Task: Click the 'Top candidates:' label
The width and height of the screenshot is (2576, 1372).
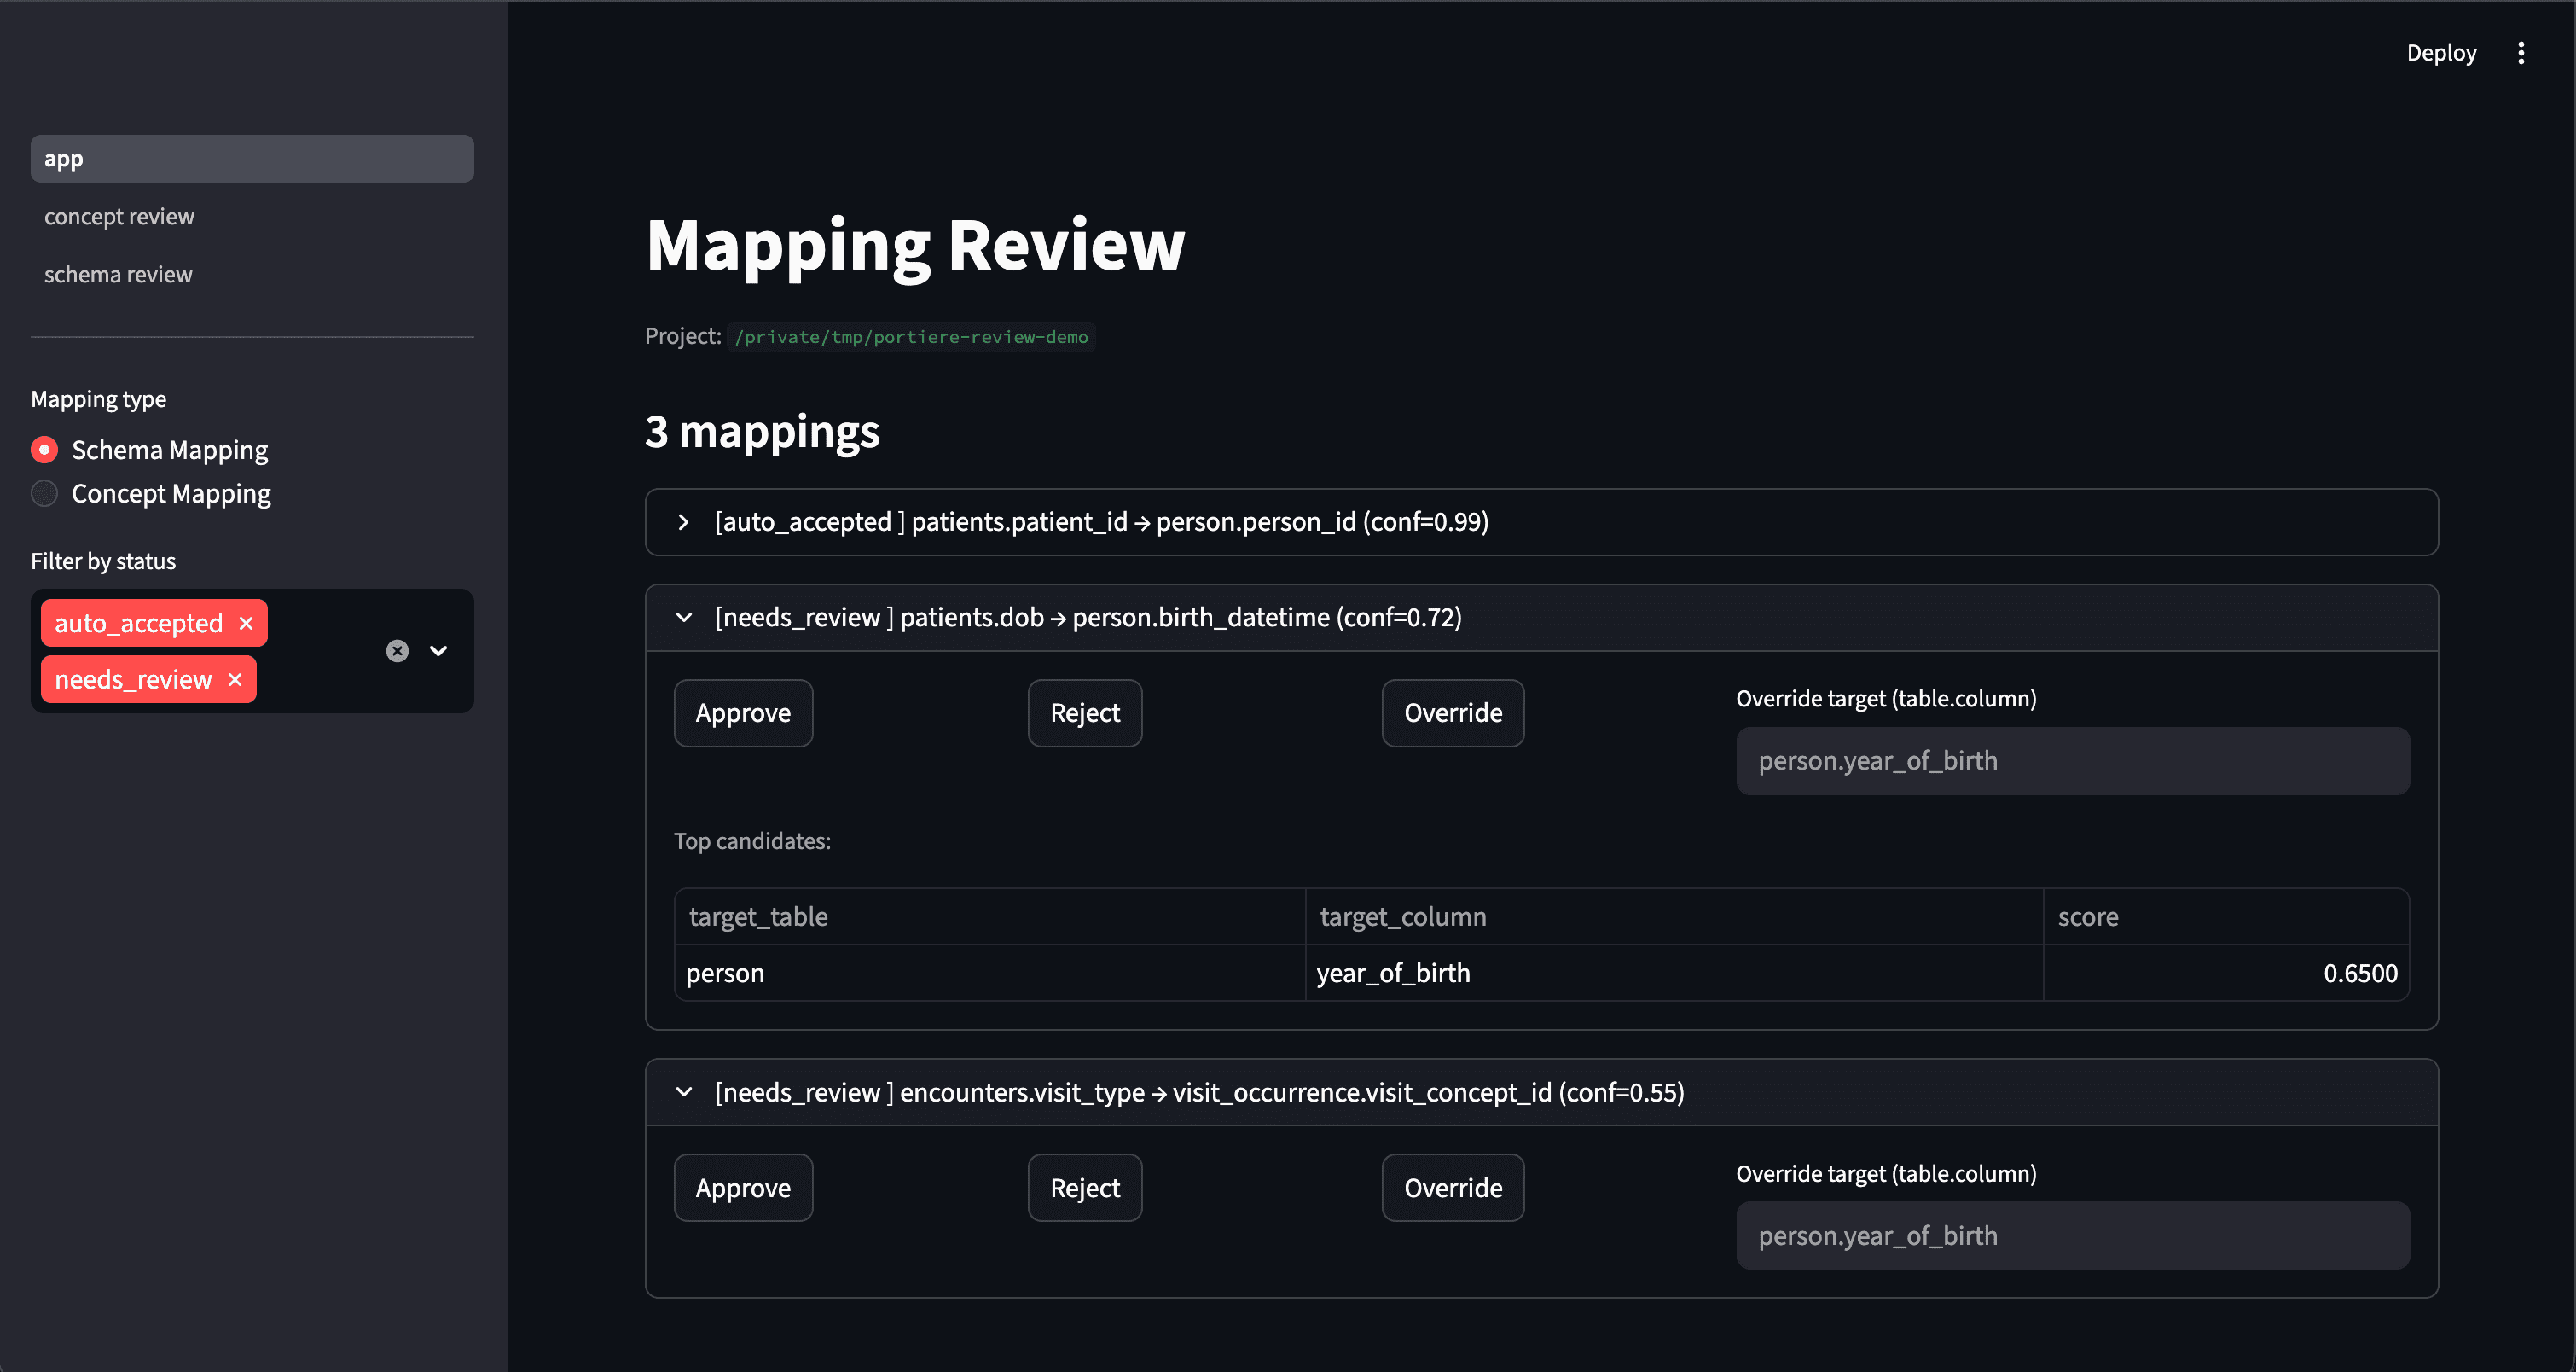Action: point(752,841)
